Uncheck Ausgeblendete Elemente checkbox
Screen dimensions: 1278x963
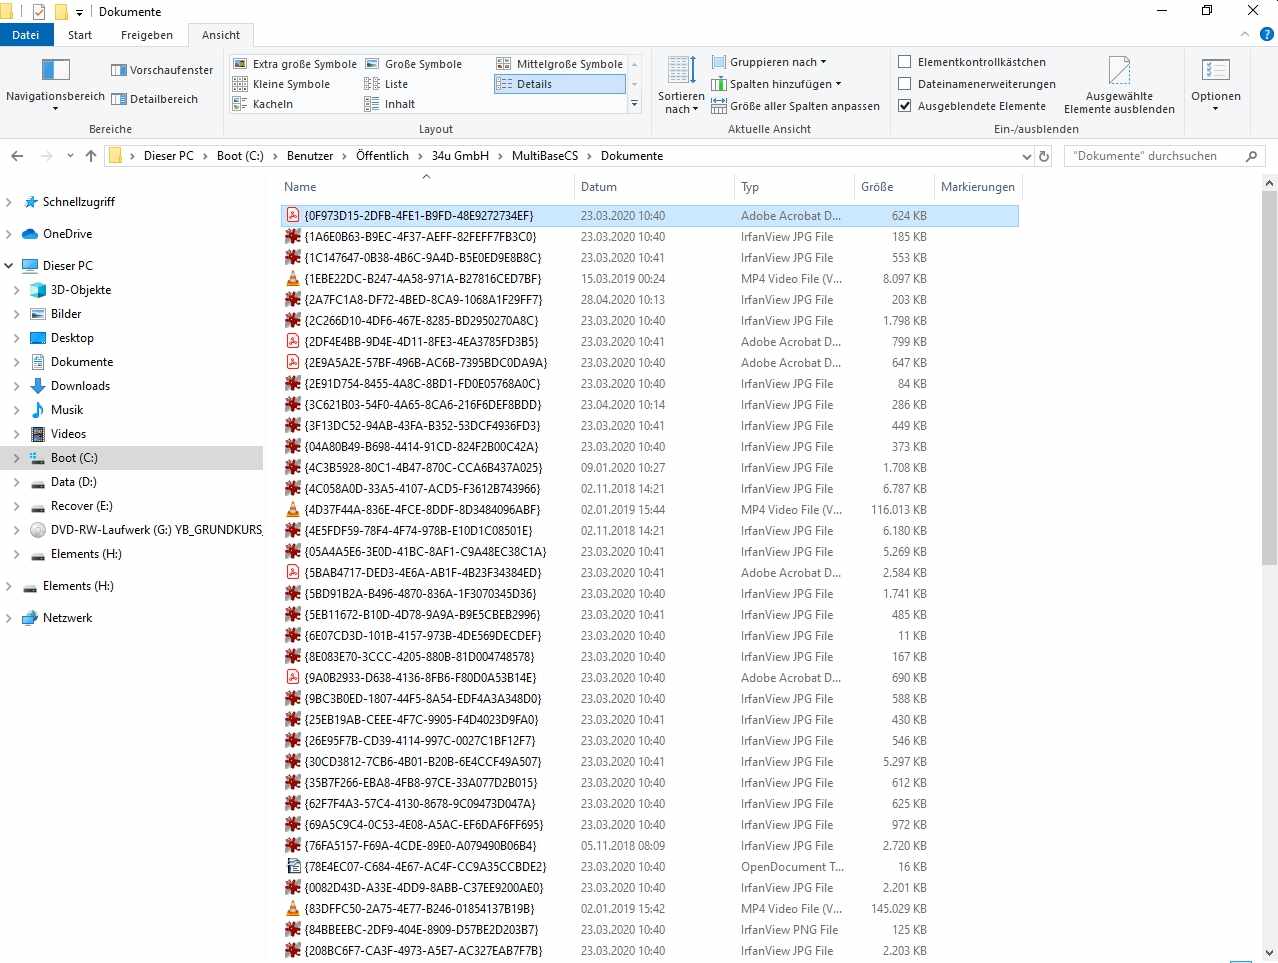pyautogui.click(x=905, y=106)
